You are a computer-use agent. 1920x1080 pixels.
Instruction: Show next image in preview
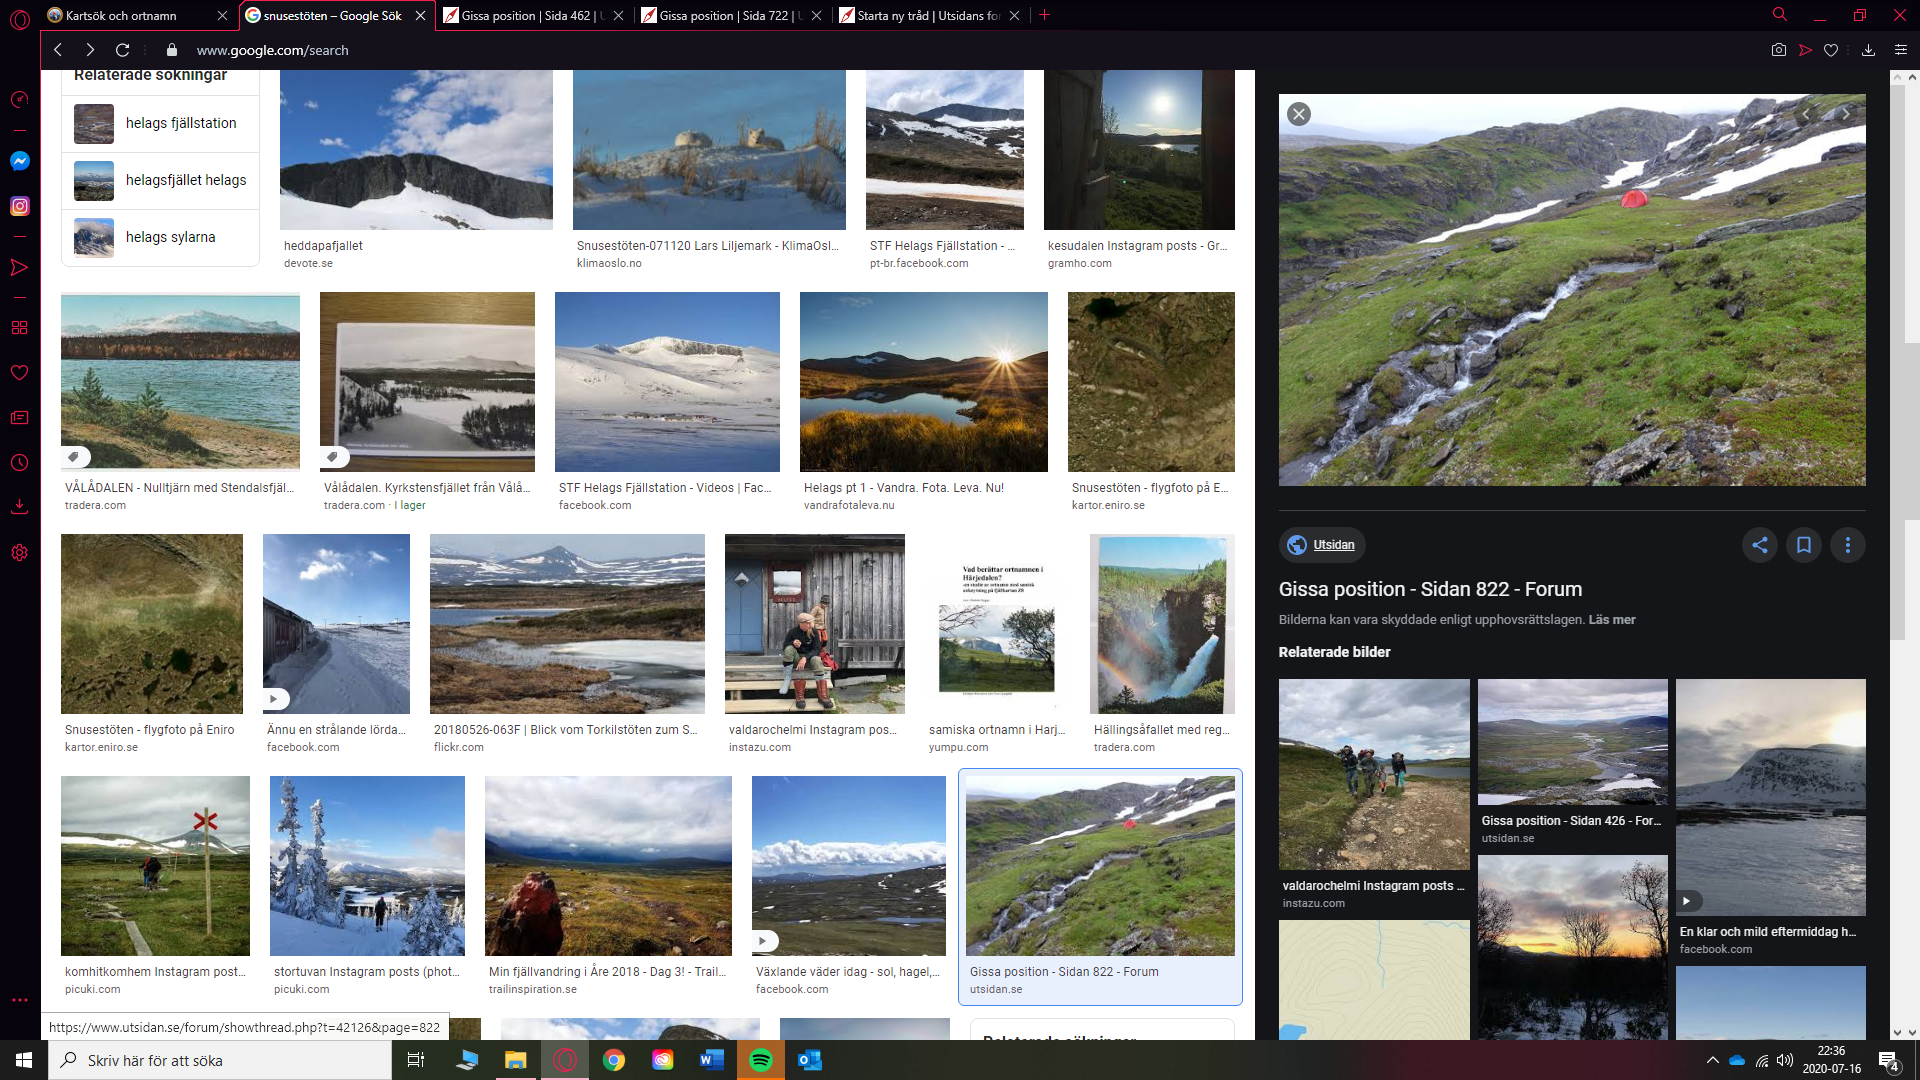point(1846,115)
